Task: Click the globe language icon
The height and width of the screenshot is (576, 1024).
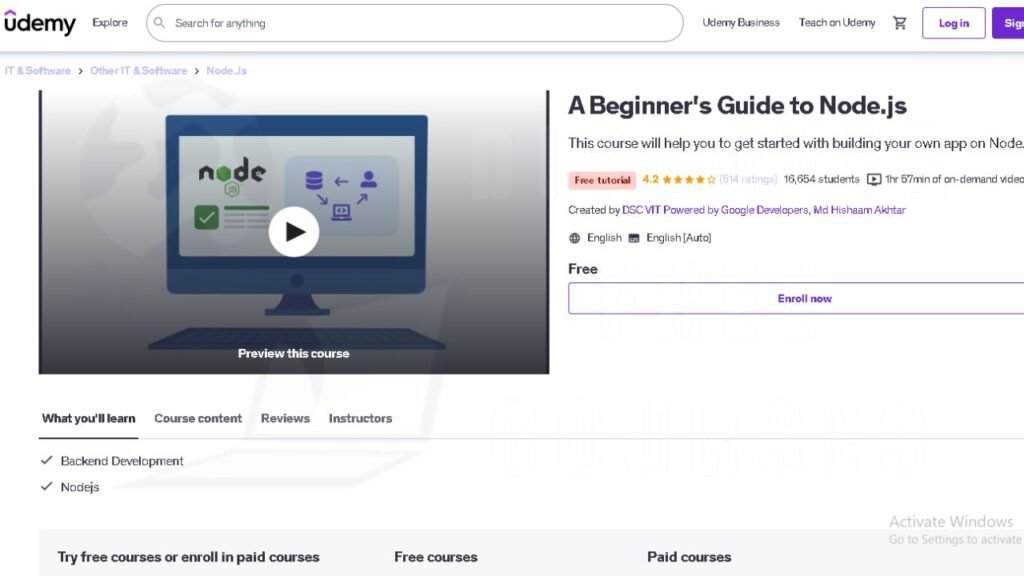Action: tap(575, 238)
